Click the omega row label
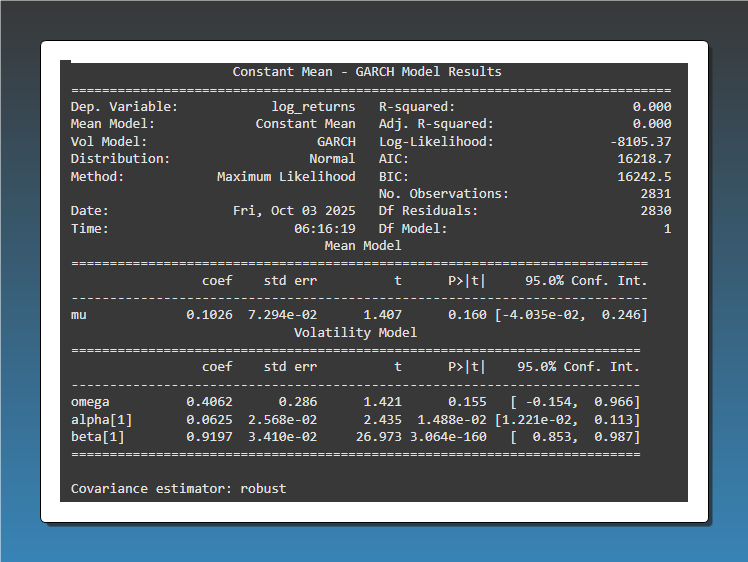The width and height of the screenshot is (748, 562). [x=90, y=402]
